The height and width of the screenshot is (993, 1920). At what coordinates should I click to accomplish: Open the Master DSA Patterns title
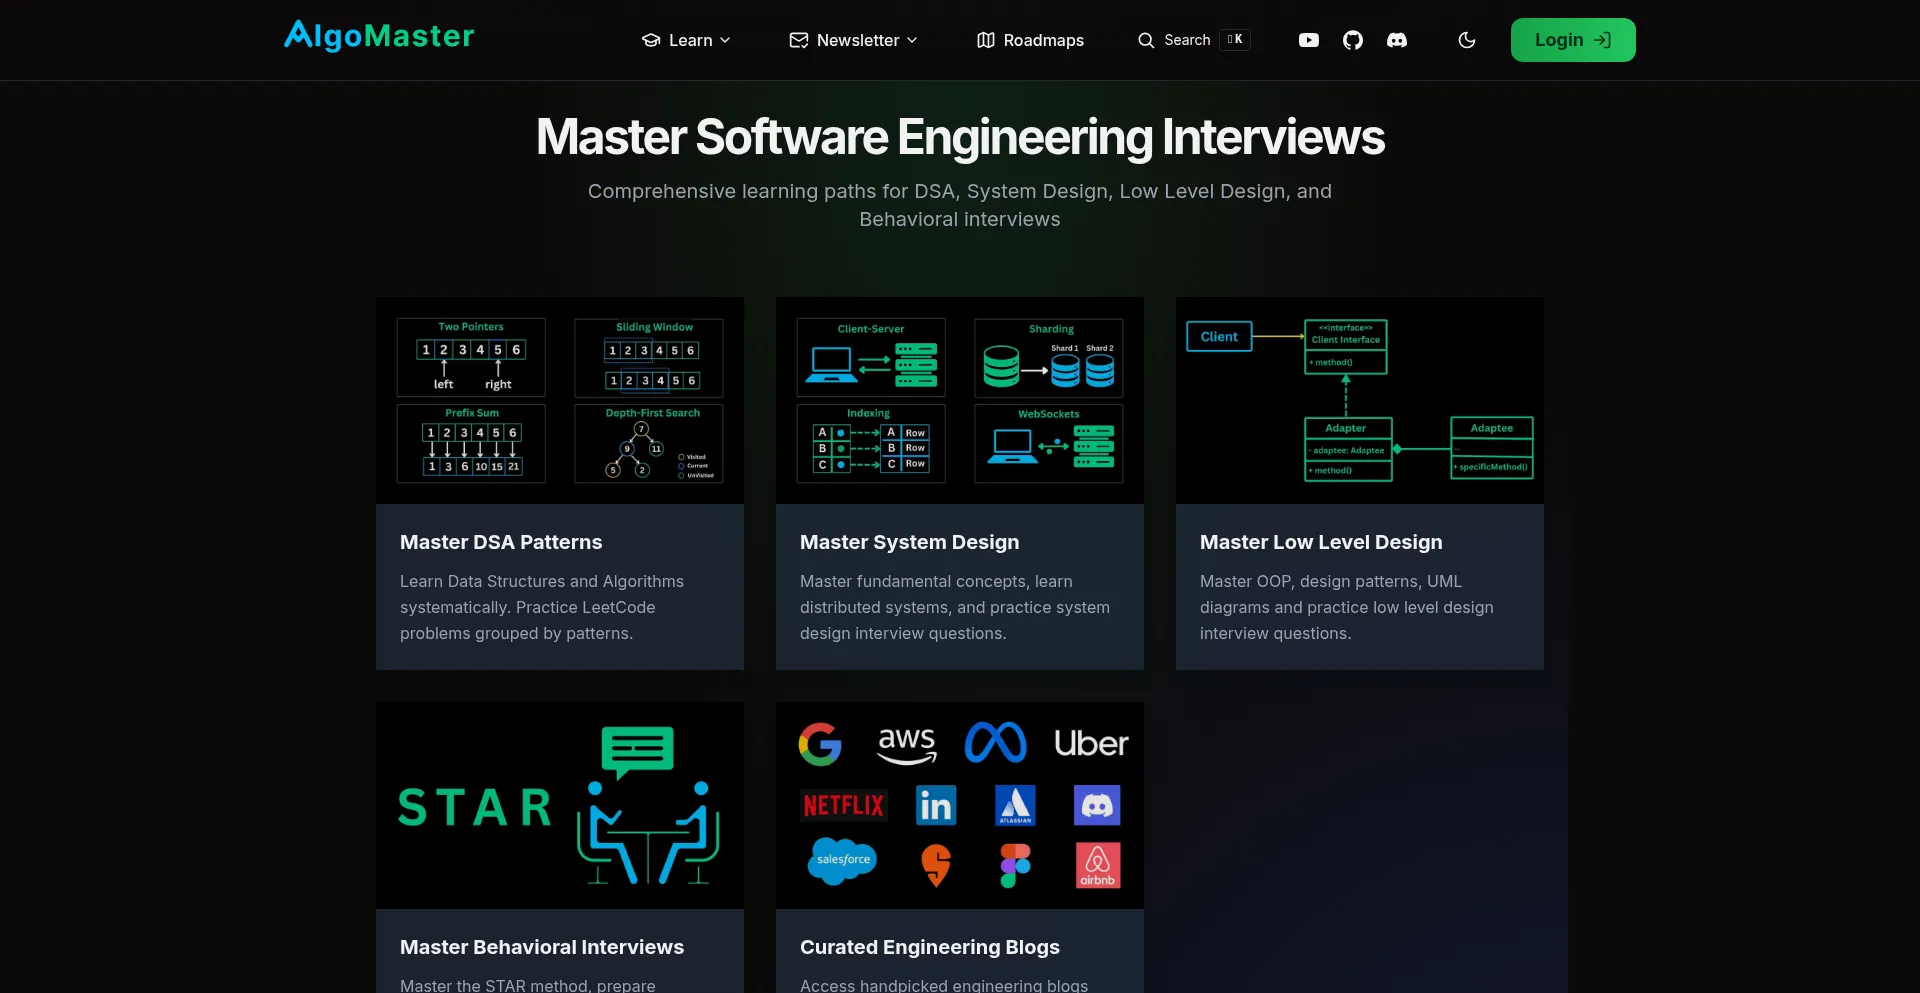point(501,542)
